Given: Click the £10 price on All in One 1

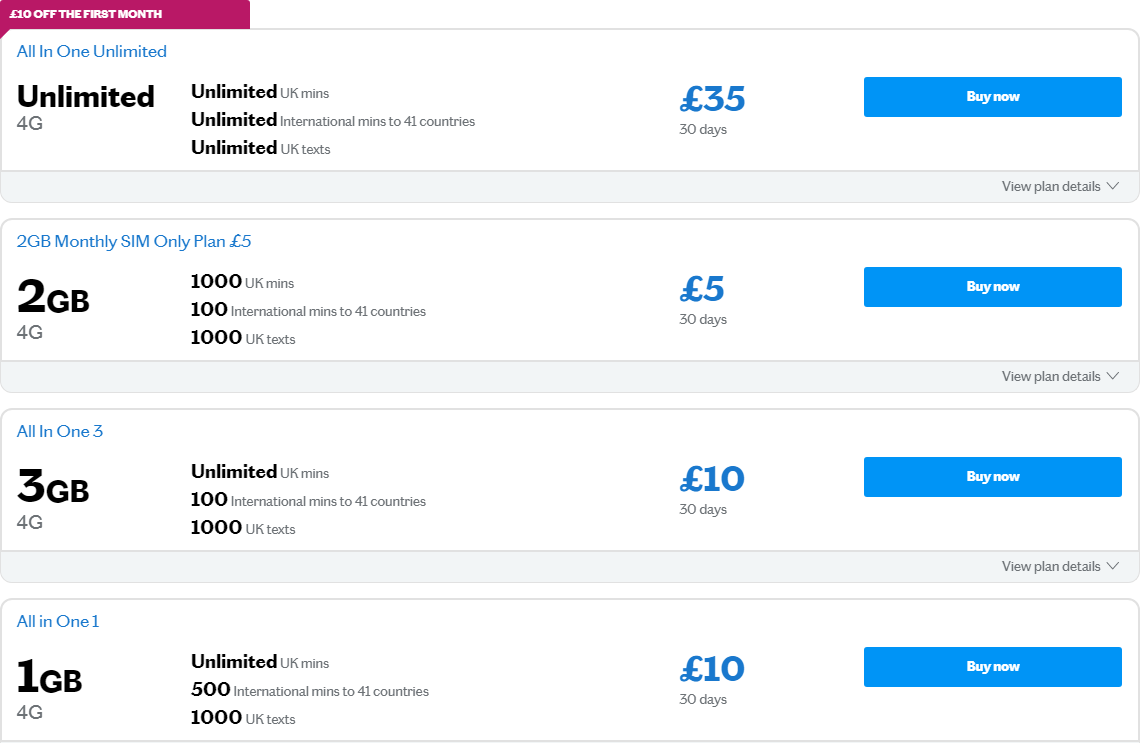Looking at the screenshot, I should [712, 669].
